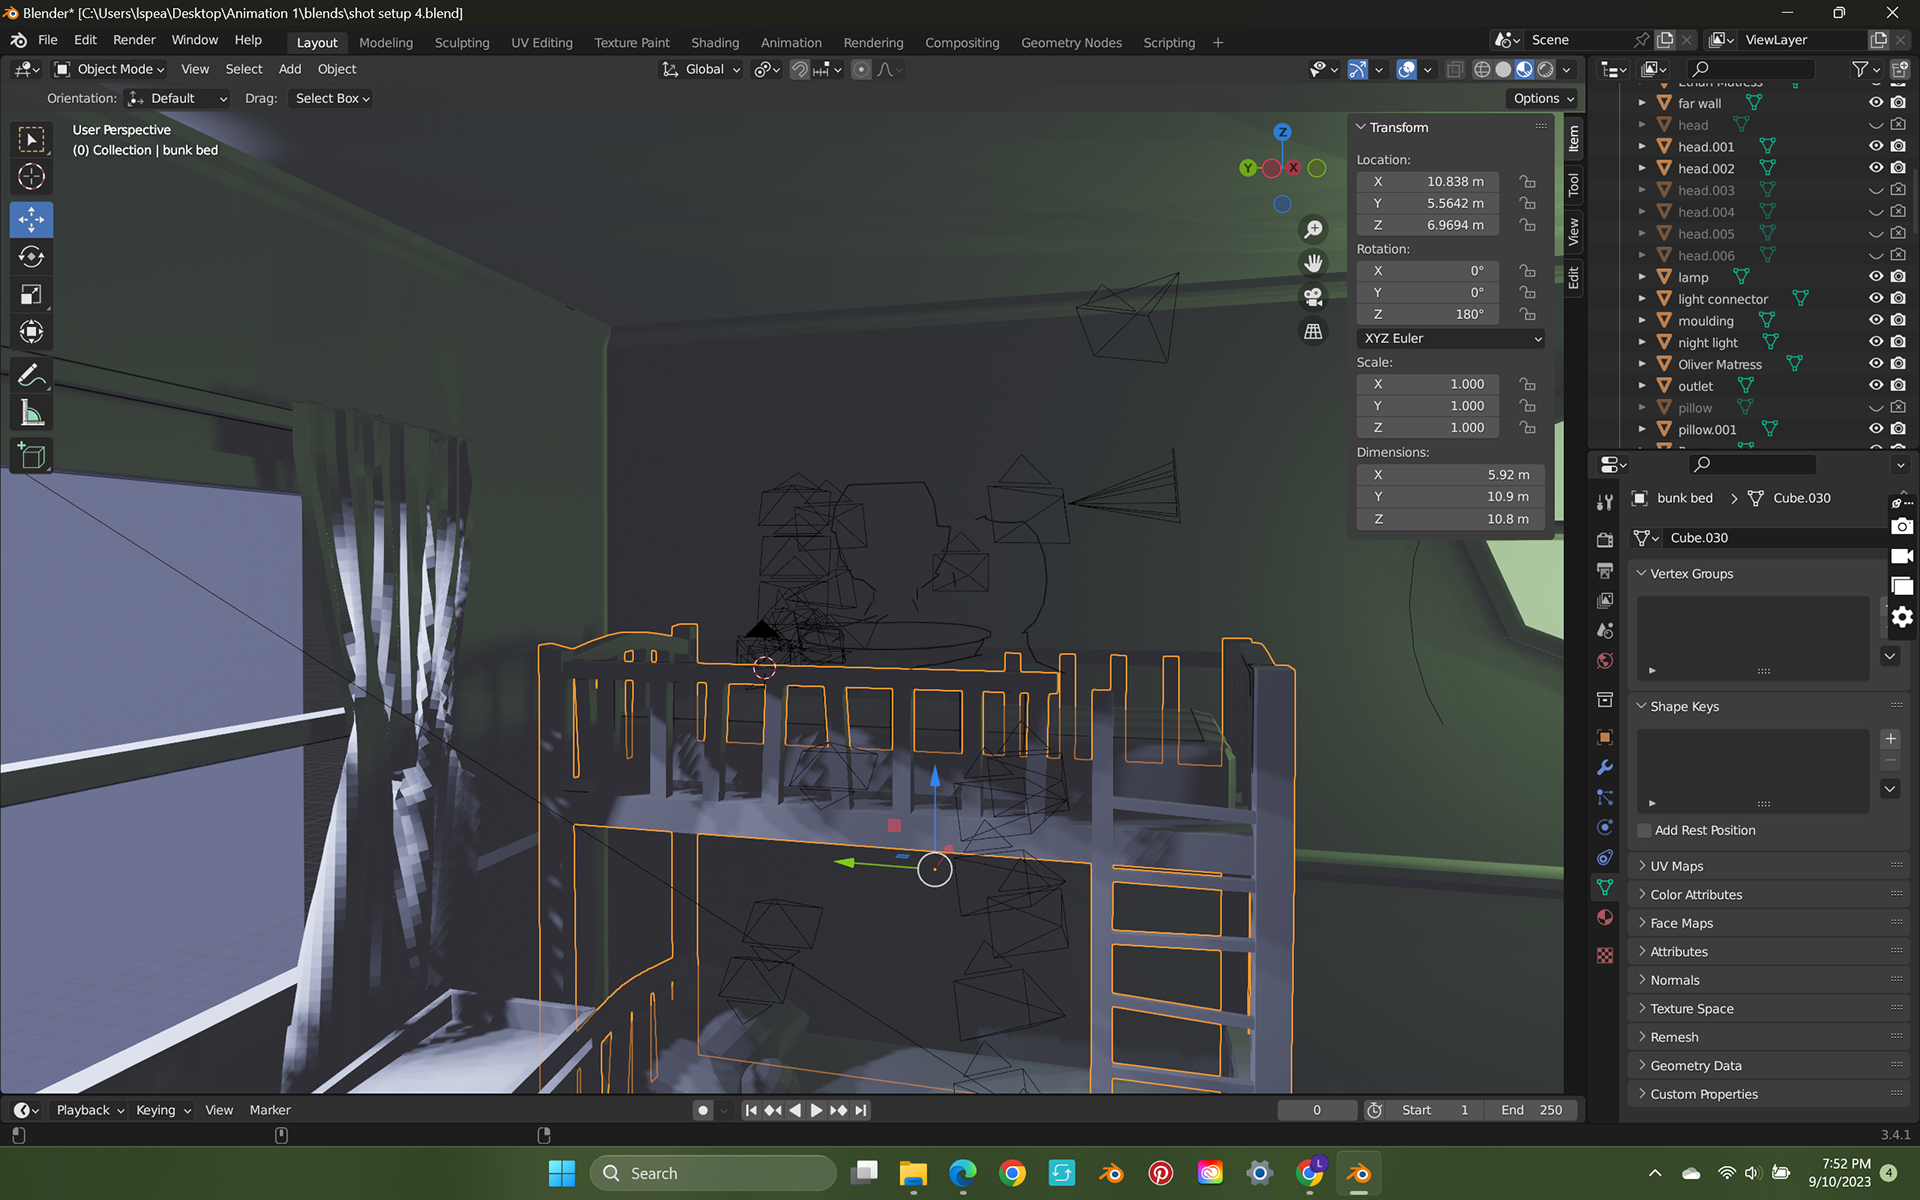Image resolution: width=1920 pixels, height=1200 pixels.
Task: Toggle snapping magnet in header
Action: (x=799, y=69)
